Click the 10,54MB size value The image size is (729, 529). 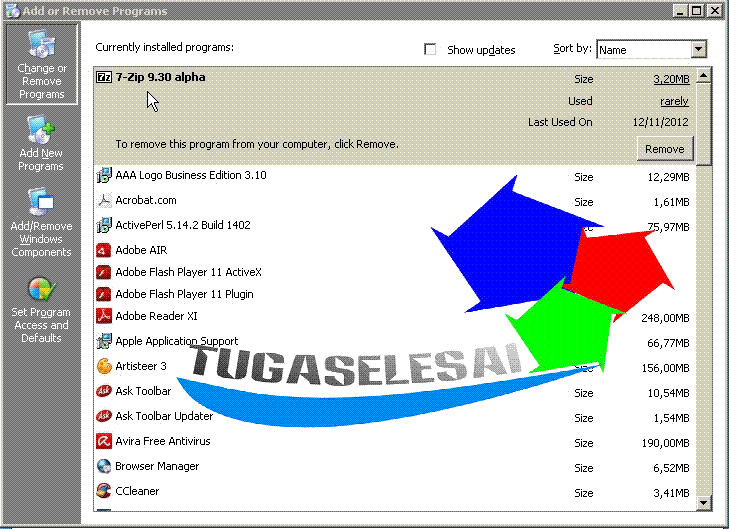(x=669, y=393)
